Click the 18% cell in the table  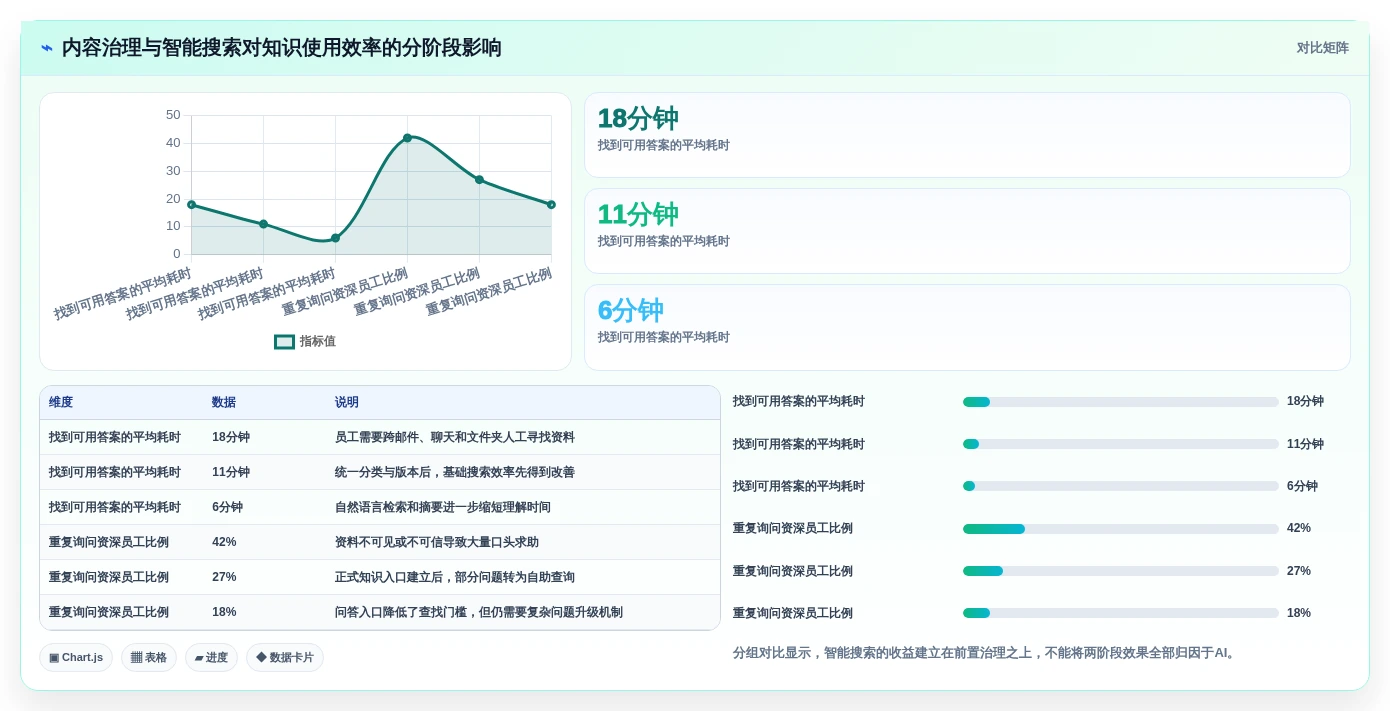tap(224, 612)
